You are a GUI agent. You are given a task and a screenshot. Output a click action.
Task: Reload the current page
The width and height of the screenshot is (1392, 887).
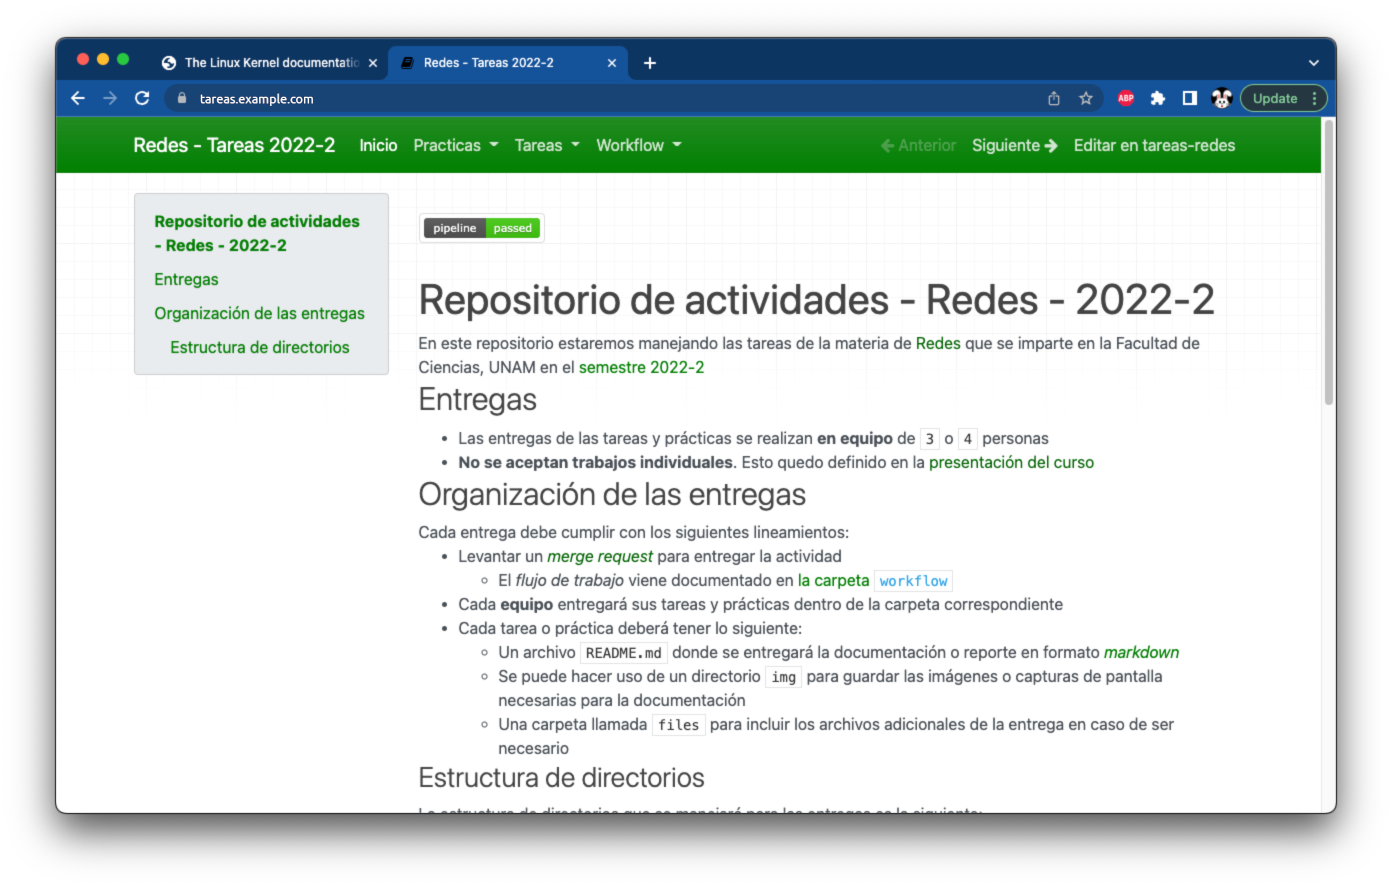(x=142, y=98)
